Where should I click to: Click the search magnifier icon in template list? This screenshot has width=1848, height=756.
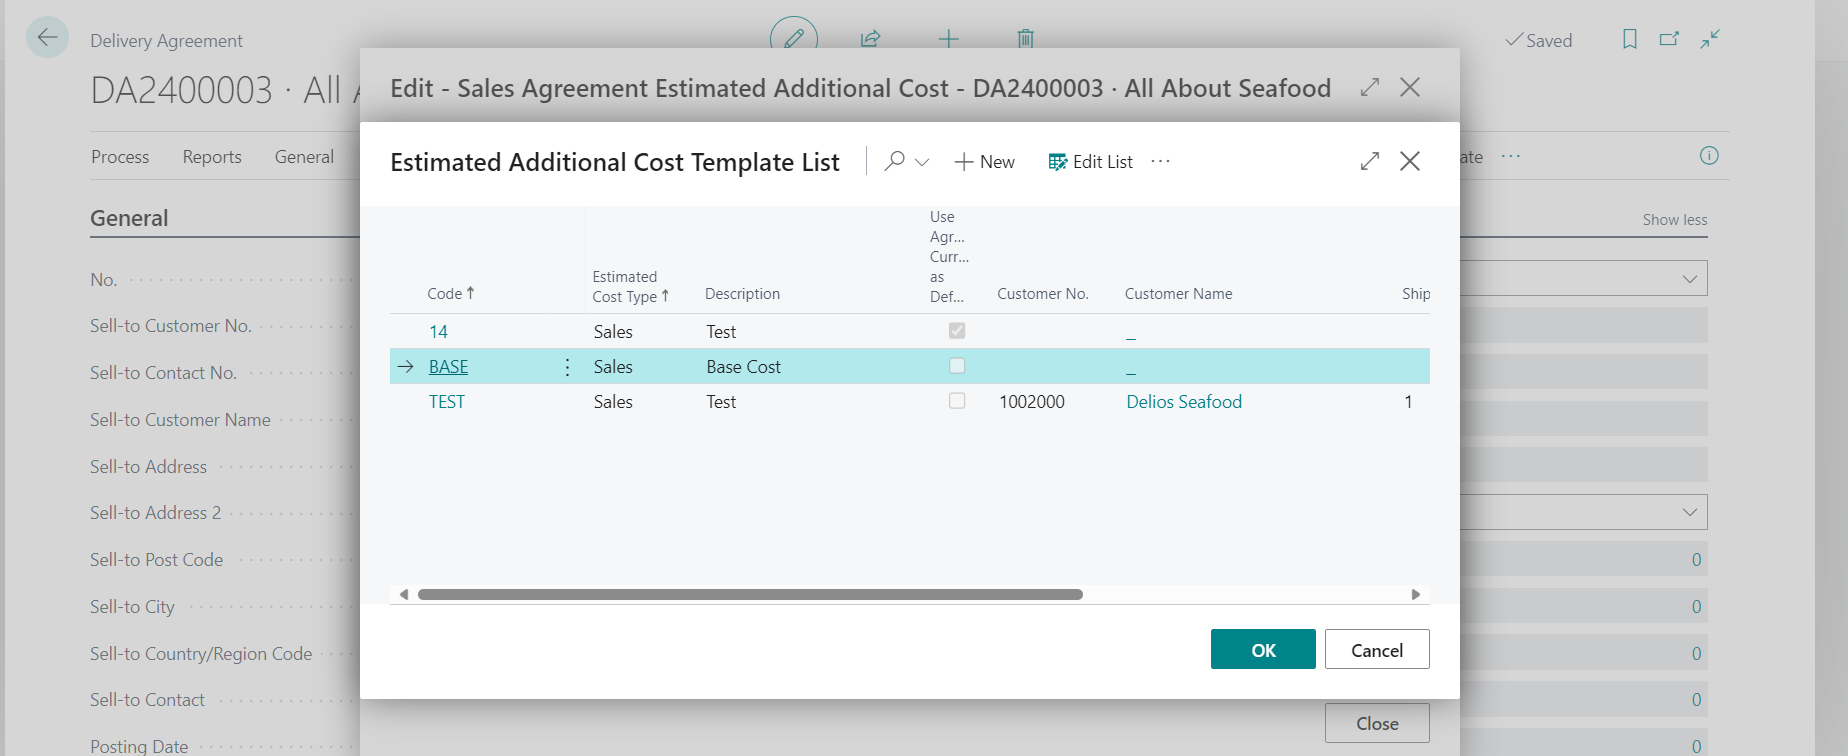(x=895, y=161)
